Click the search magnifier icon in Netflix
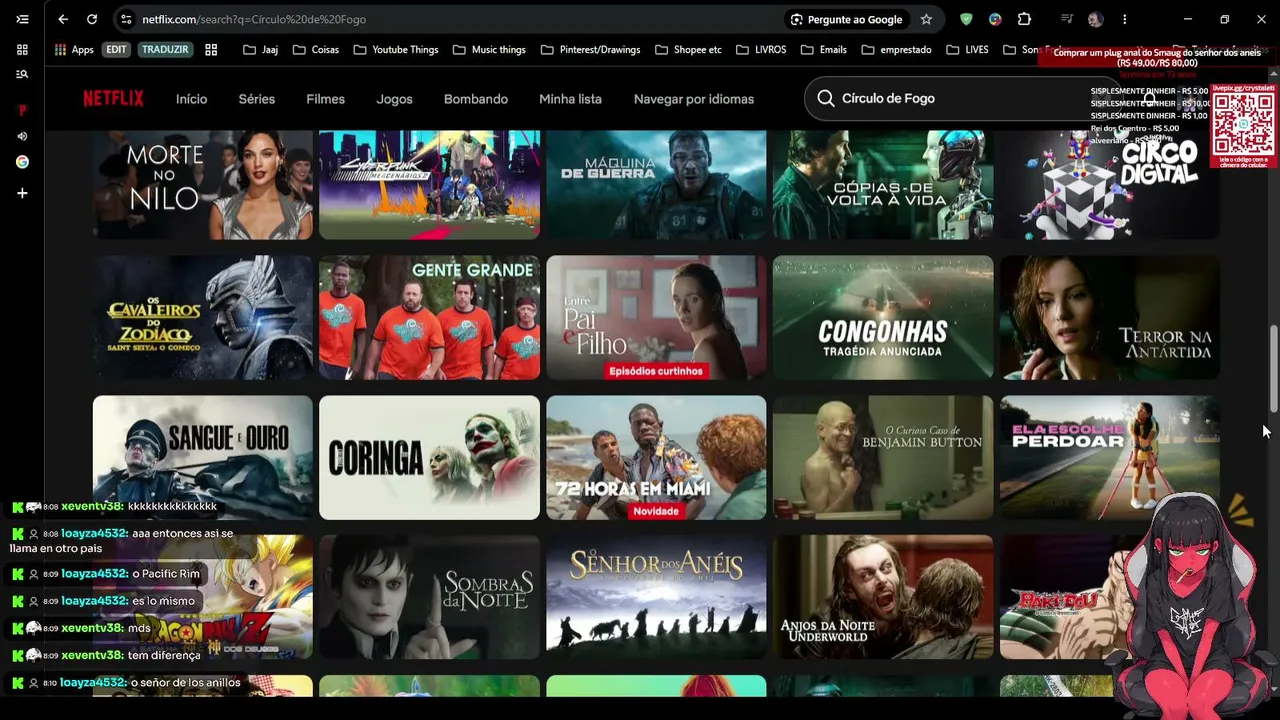The width and height of the screenshot is (1280, 720). point(825,98)
